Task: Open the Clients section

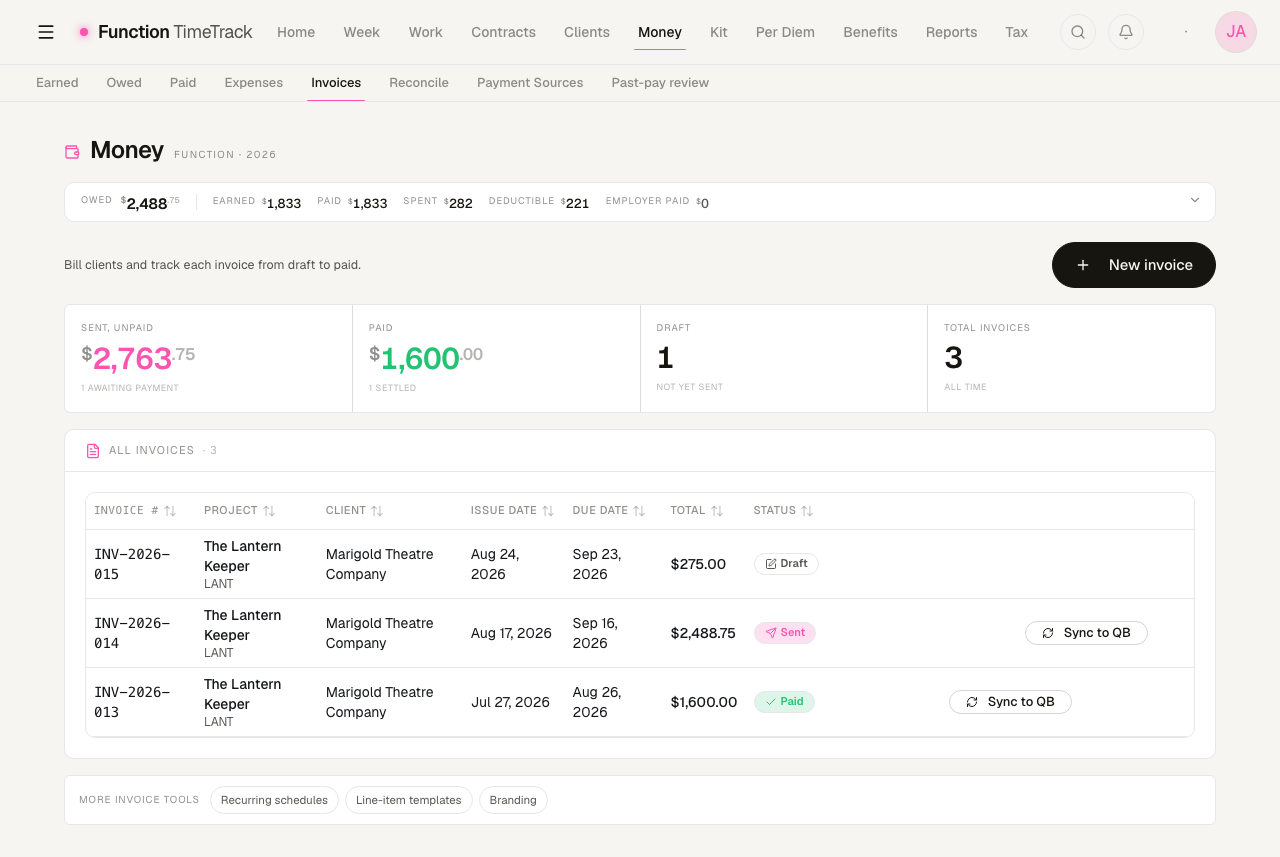Action: click(x=587, y=32)
